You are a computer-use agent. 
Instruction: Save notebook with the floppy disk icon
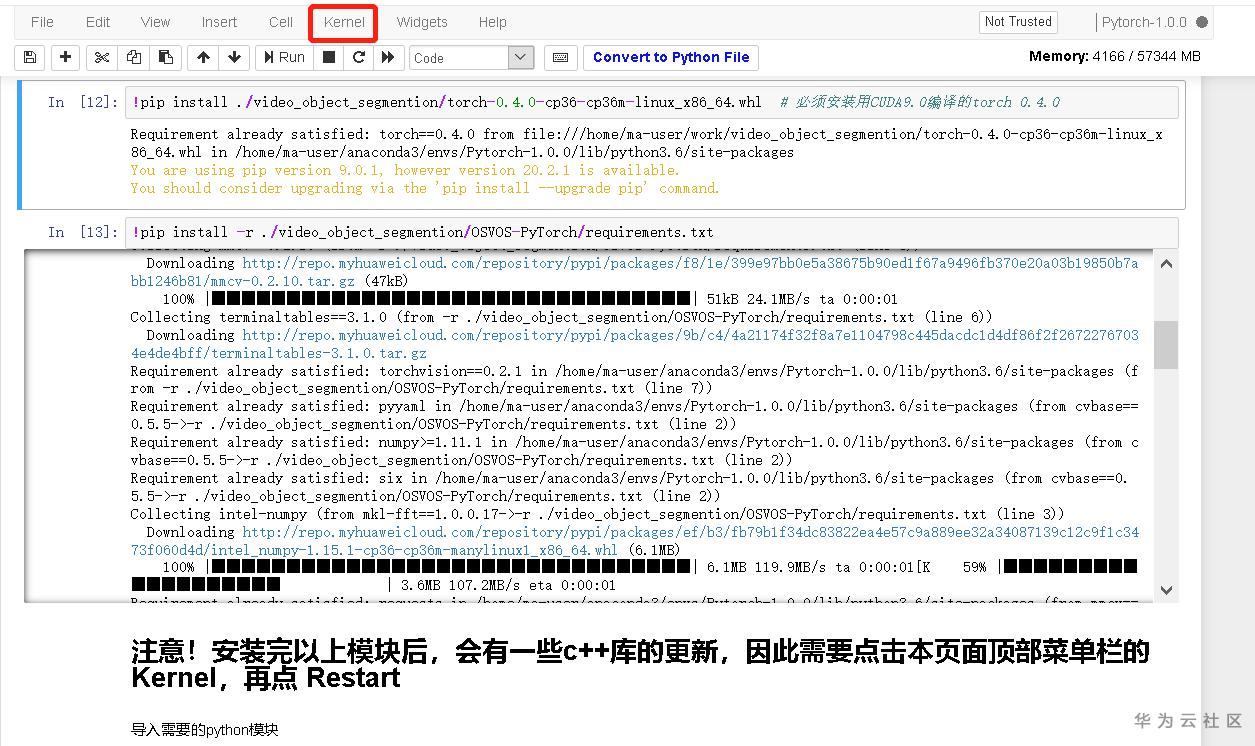pos(29,57)
